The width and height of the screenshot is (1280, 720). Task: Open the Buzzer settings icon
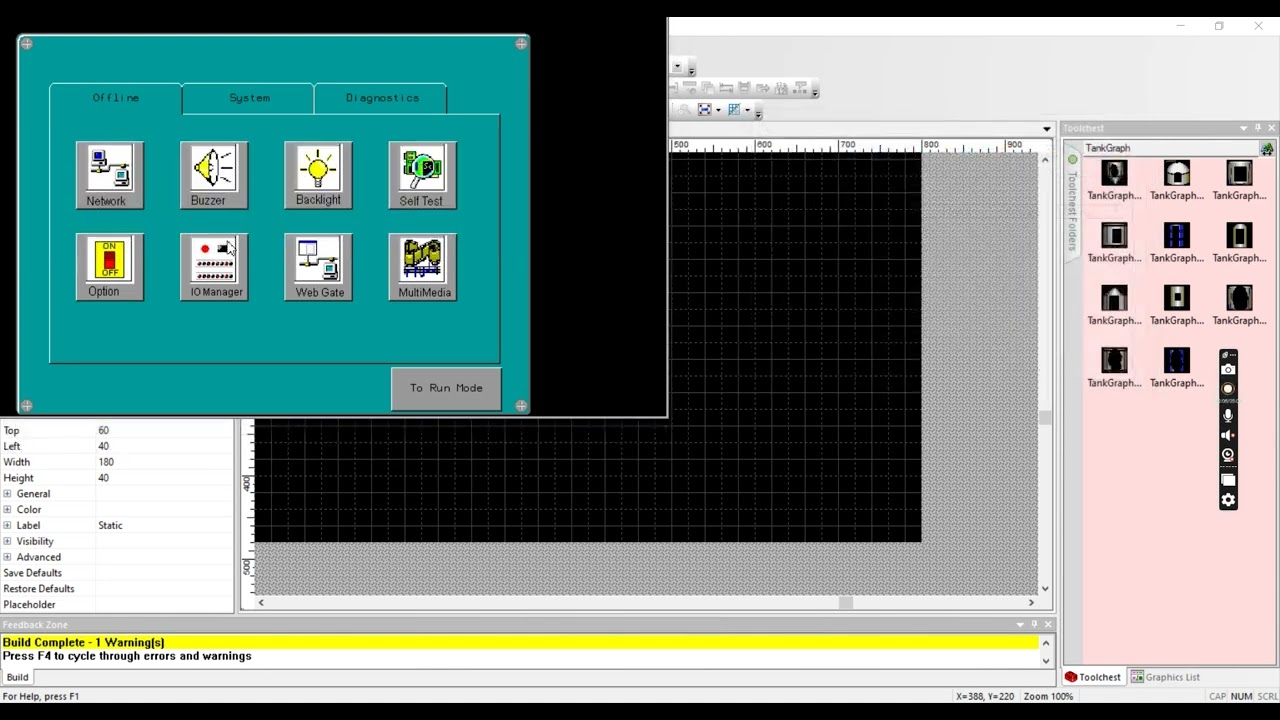tap(213, 175)
